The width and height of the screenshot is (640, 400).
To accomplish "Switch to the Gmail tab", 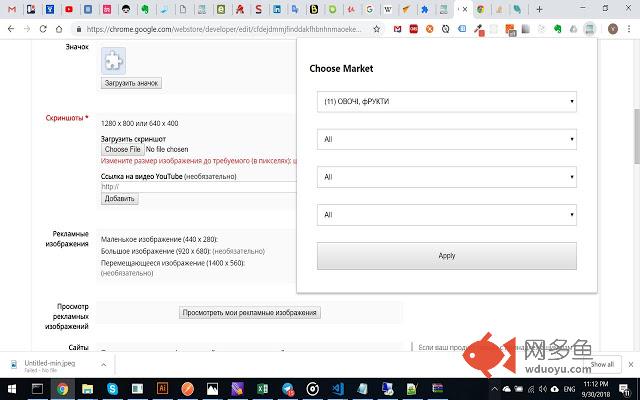I will click(8, 9).
